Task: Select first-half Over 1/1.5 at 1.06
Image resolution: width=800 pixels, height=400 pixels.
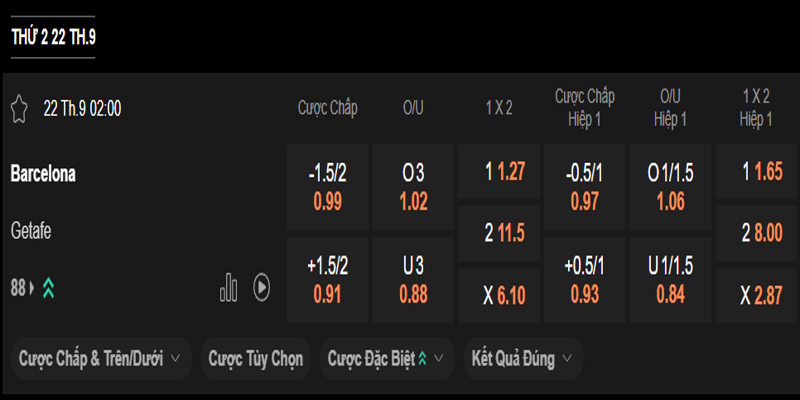Action: tap(670, 187)
